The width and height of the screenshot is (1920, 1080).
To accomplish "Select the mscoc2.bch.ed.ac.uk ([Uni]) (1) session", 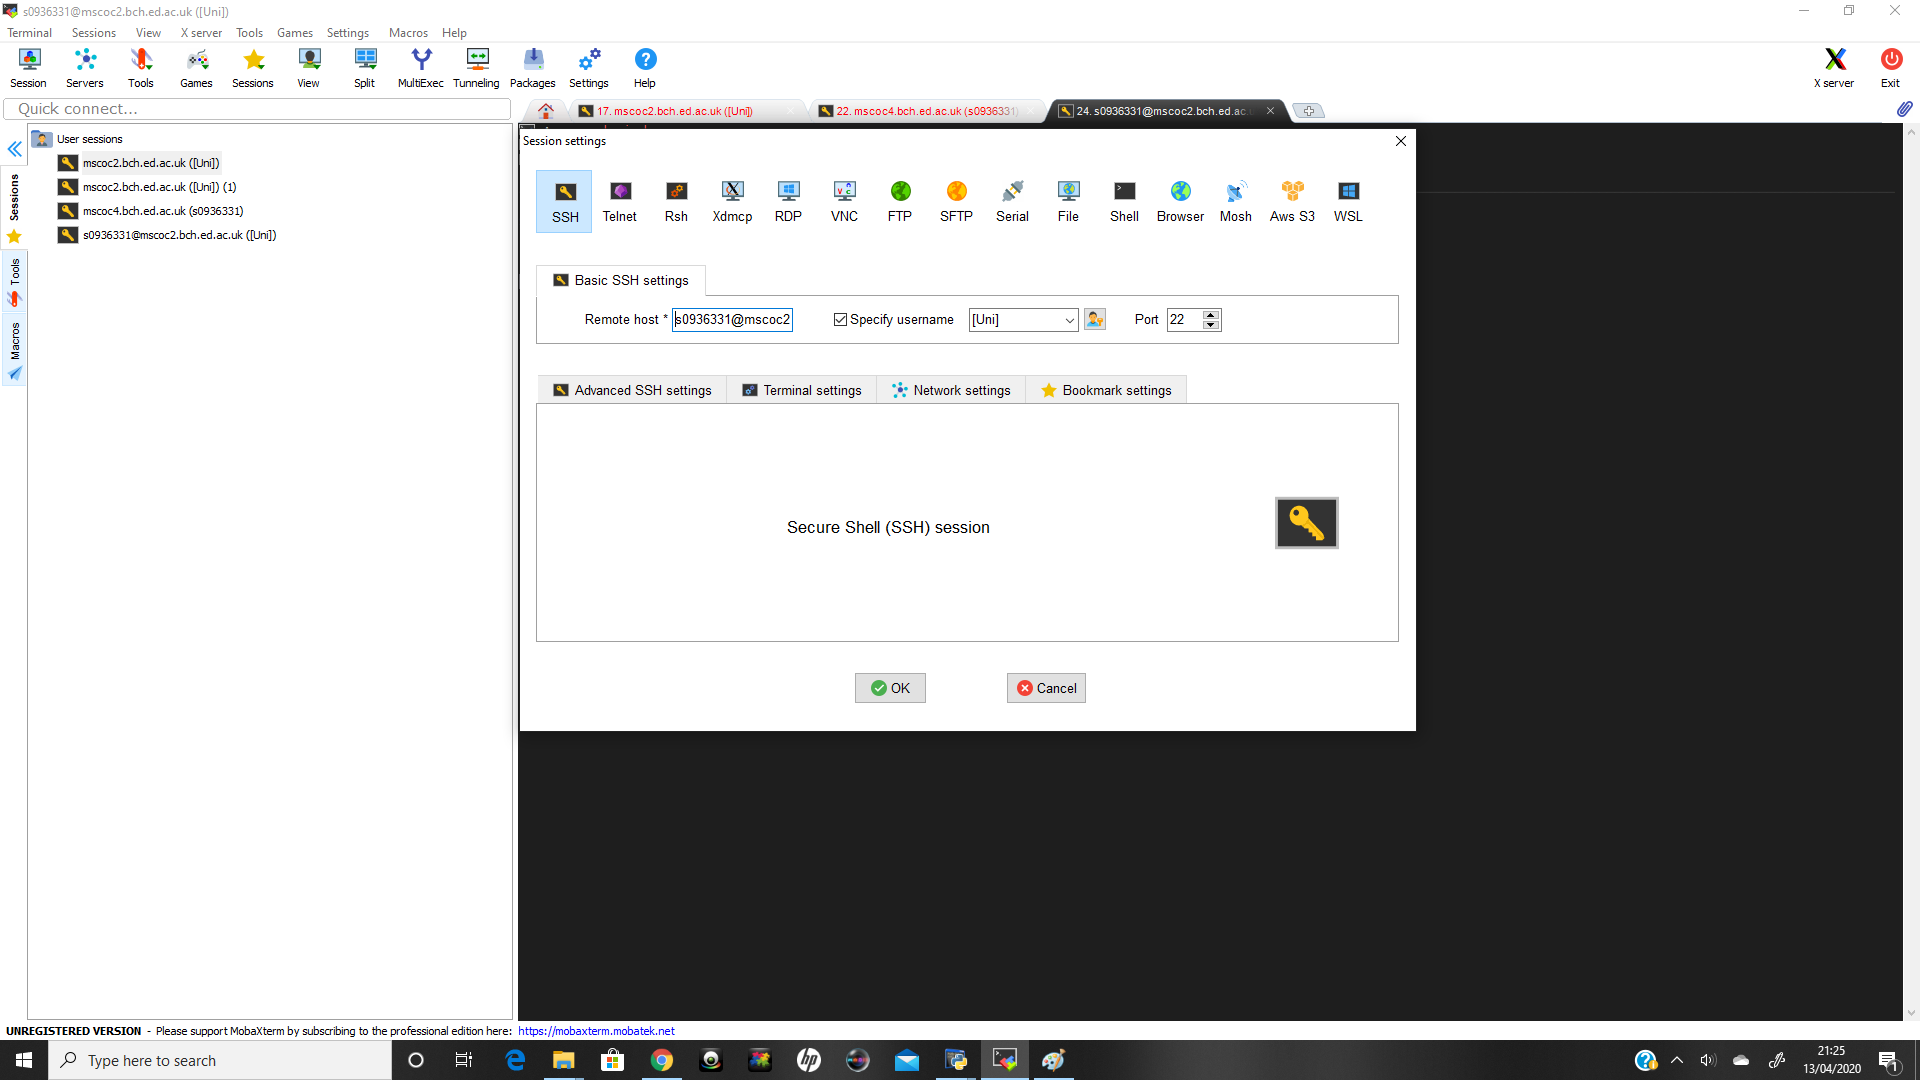I will pyautogui.click(x=160, y=187).
